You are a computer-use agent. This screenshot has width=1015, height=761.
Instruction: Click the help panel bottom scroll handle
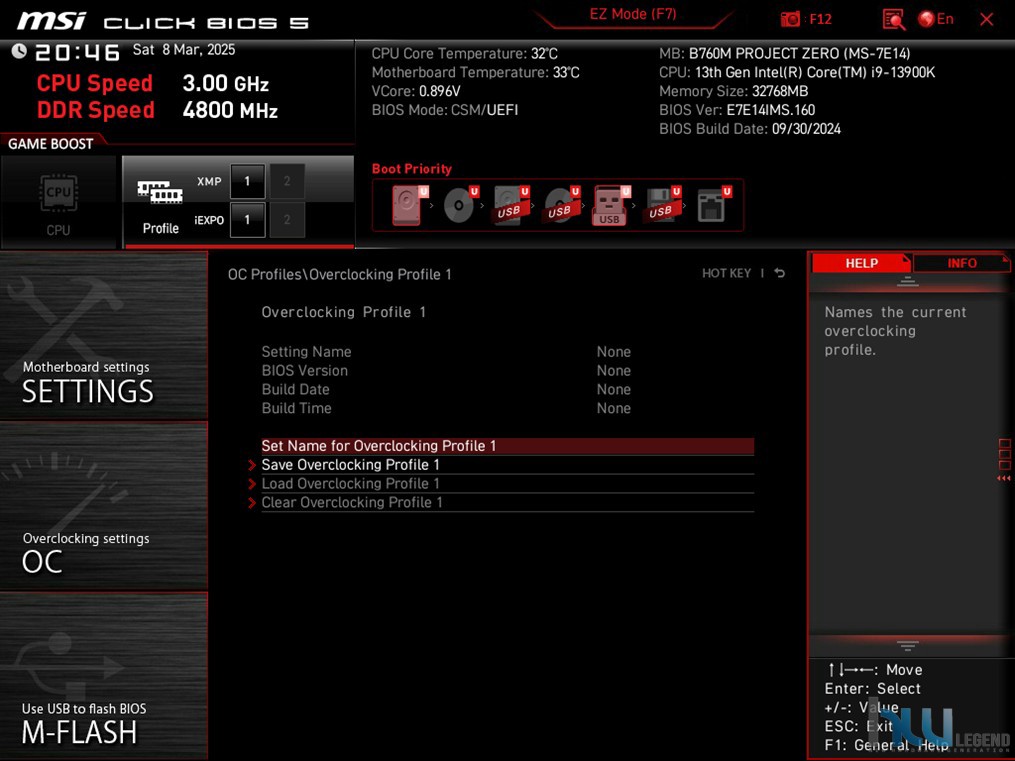coord(908,645)
